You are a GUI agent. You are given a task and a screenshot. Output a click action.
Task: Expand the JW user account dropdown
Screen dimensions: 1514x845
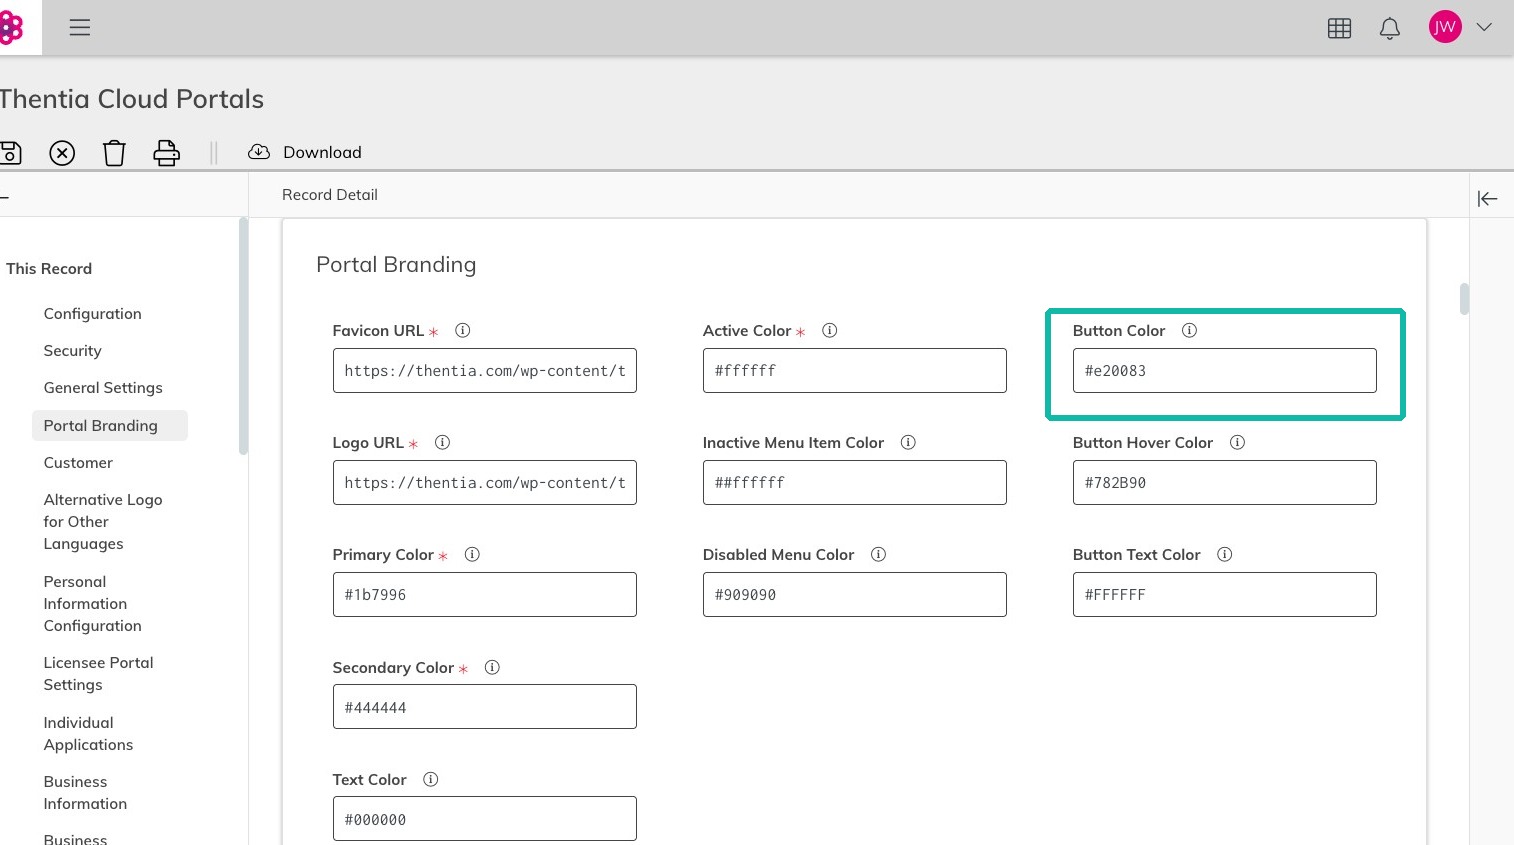point(1484,27)
